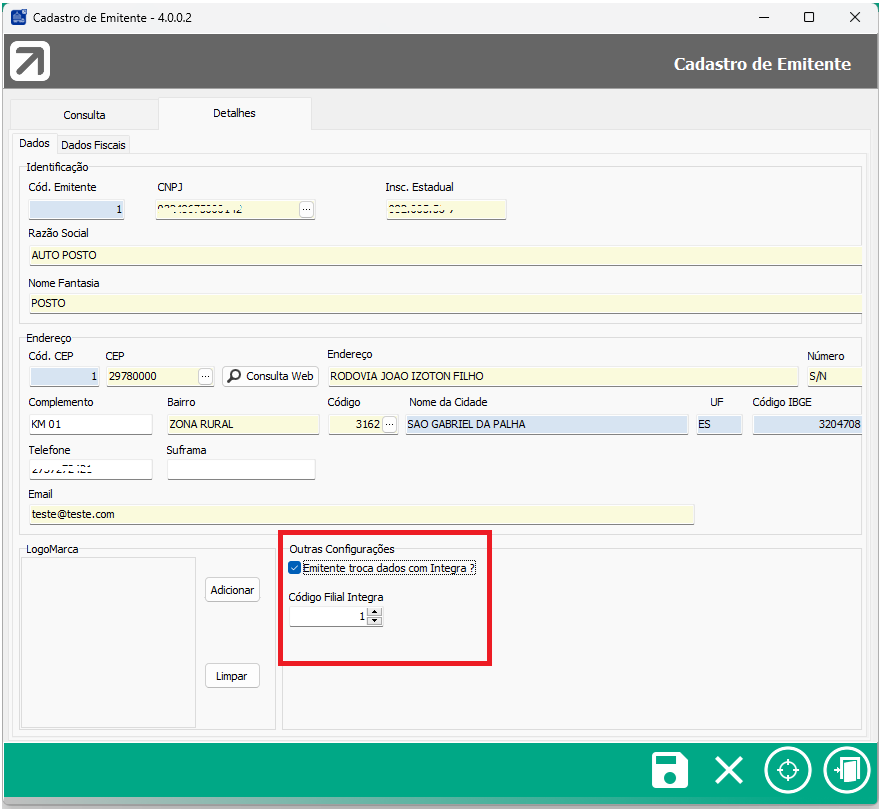The image size is (879, 809).
Task: Click the Limpar logo button
Action: tap(232, 676)
